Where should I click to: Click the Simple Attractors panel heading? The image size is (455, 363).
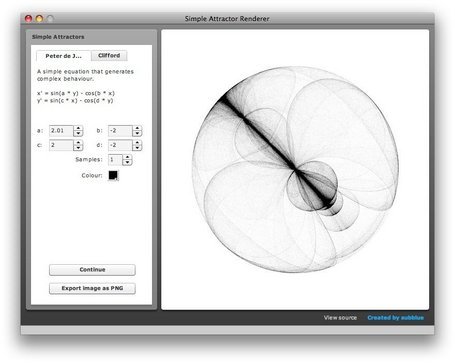[58, 37]
